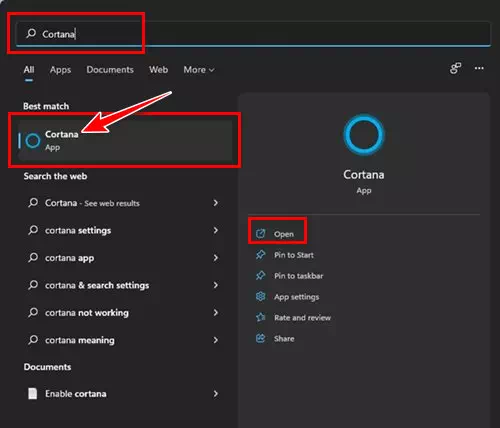
Task: Switch to the Apps tab
Action: pyautogui.click(x=60, y=70)
